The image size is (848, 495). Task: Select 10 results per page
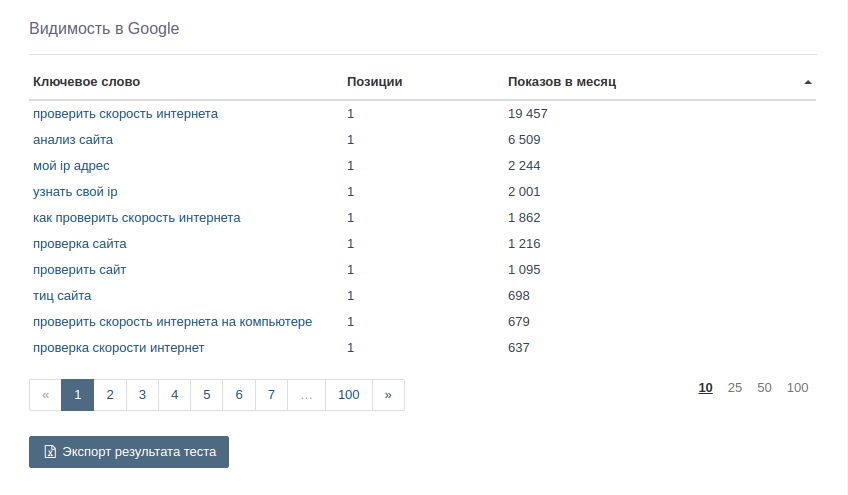click(705, 388)
